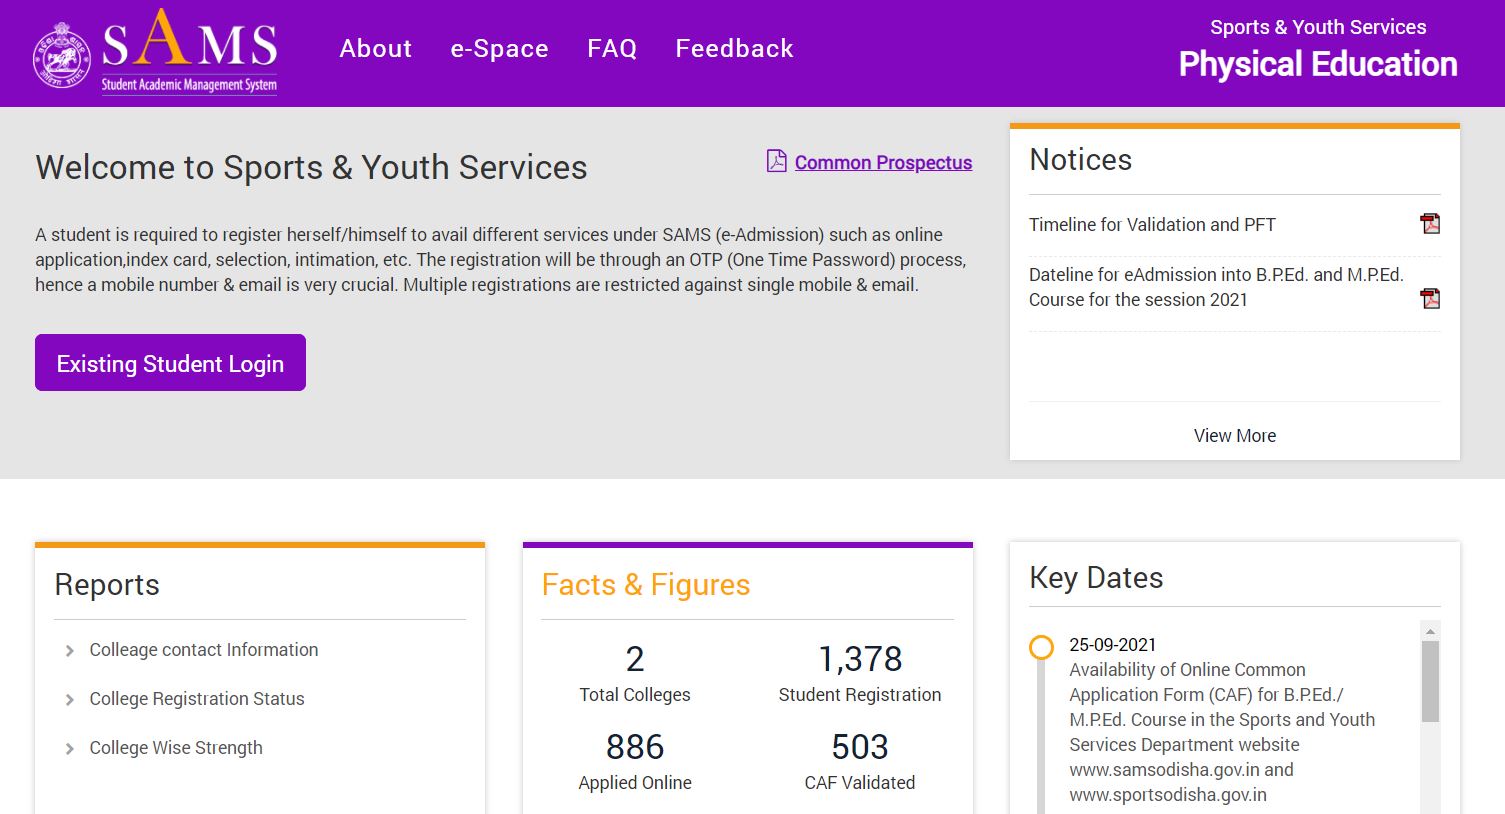Viewport: 1505px width, 814px height.
Task: Click chevron beside College Registration Status
Action: pyautogui.click(x=69, y=700)
